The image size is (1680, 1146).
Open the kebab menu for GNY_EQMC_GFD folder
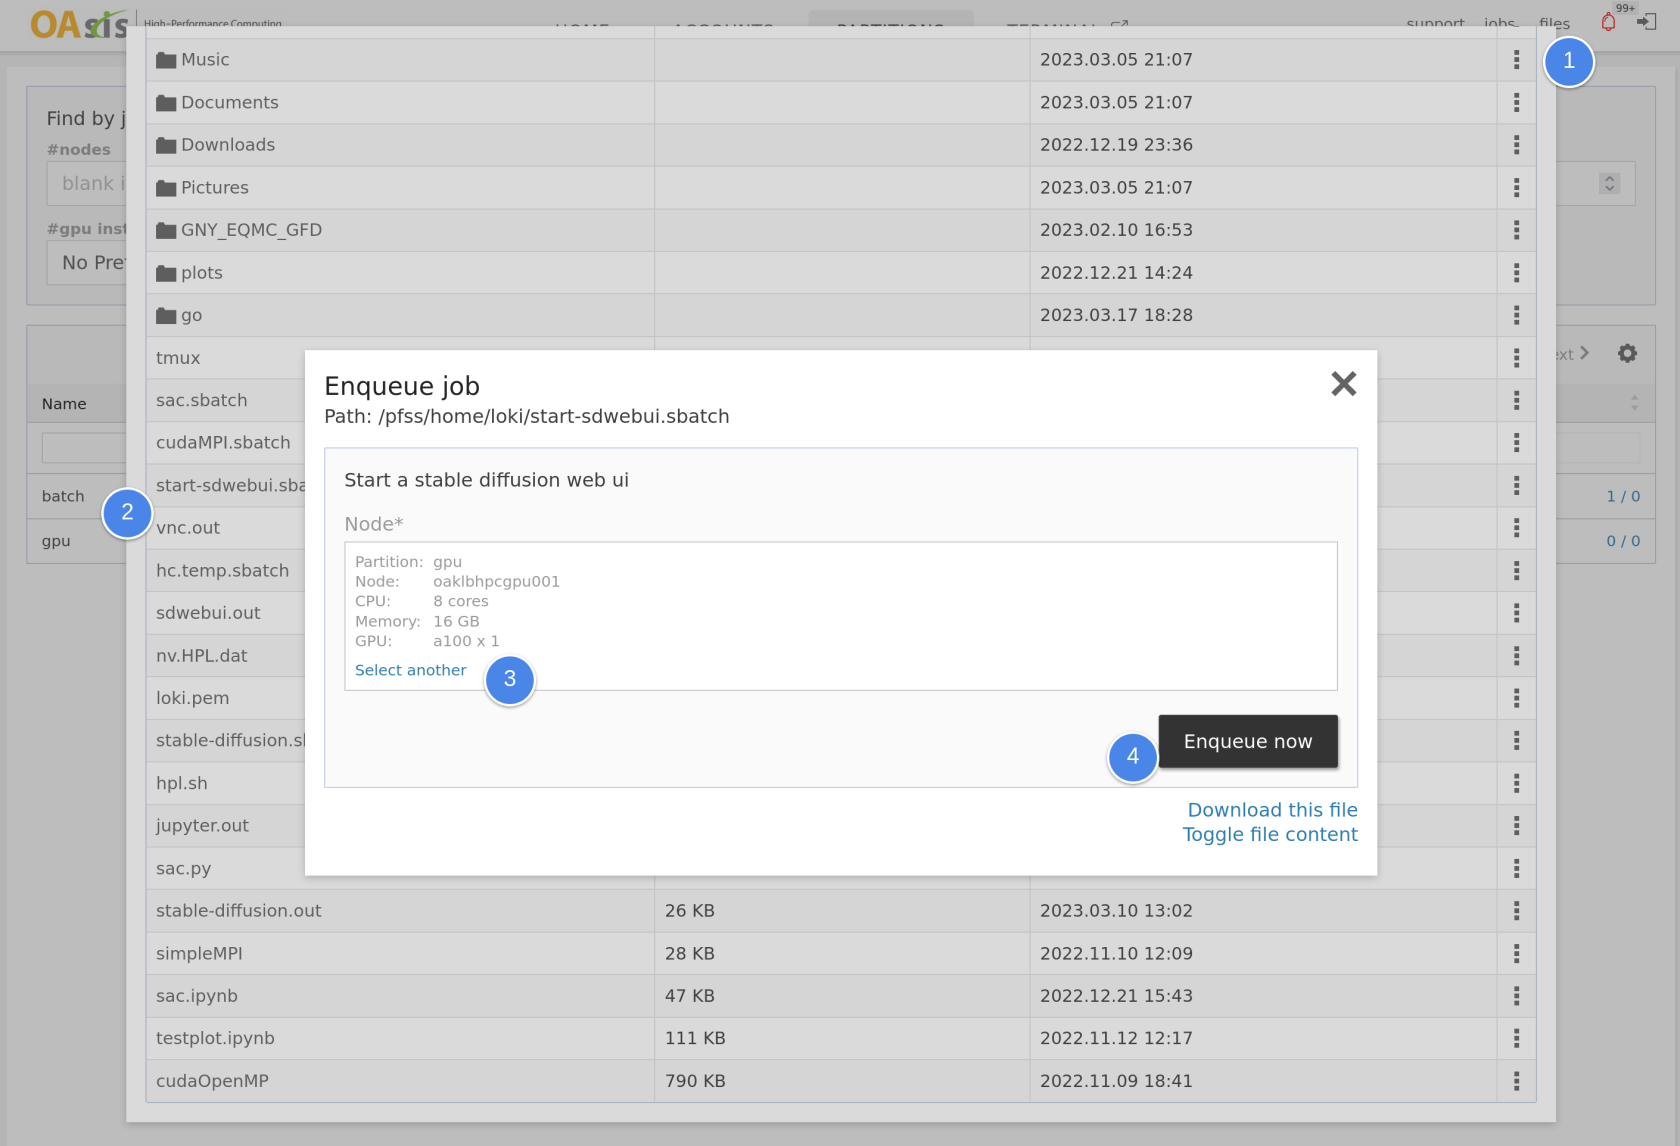click(1516, 230)
